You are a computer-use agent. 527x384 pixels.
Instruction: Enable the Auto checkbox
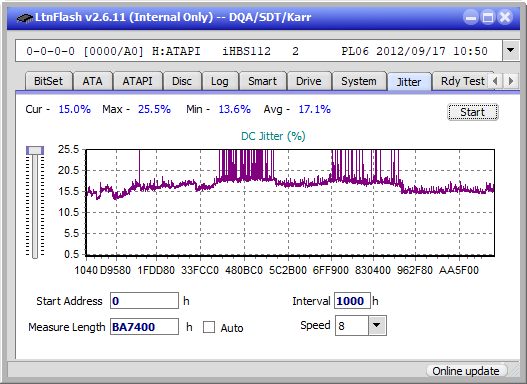point(209,327)
